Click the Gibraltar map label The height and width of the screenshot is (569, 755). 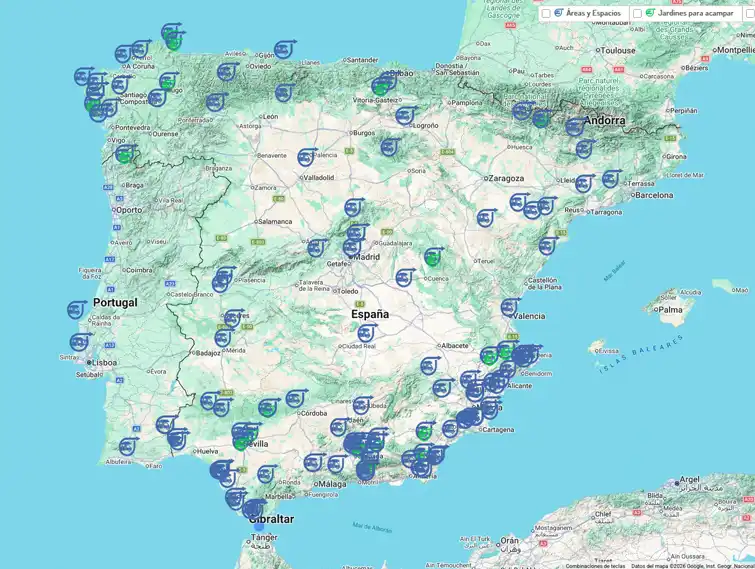(x=272, y=519)
